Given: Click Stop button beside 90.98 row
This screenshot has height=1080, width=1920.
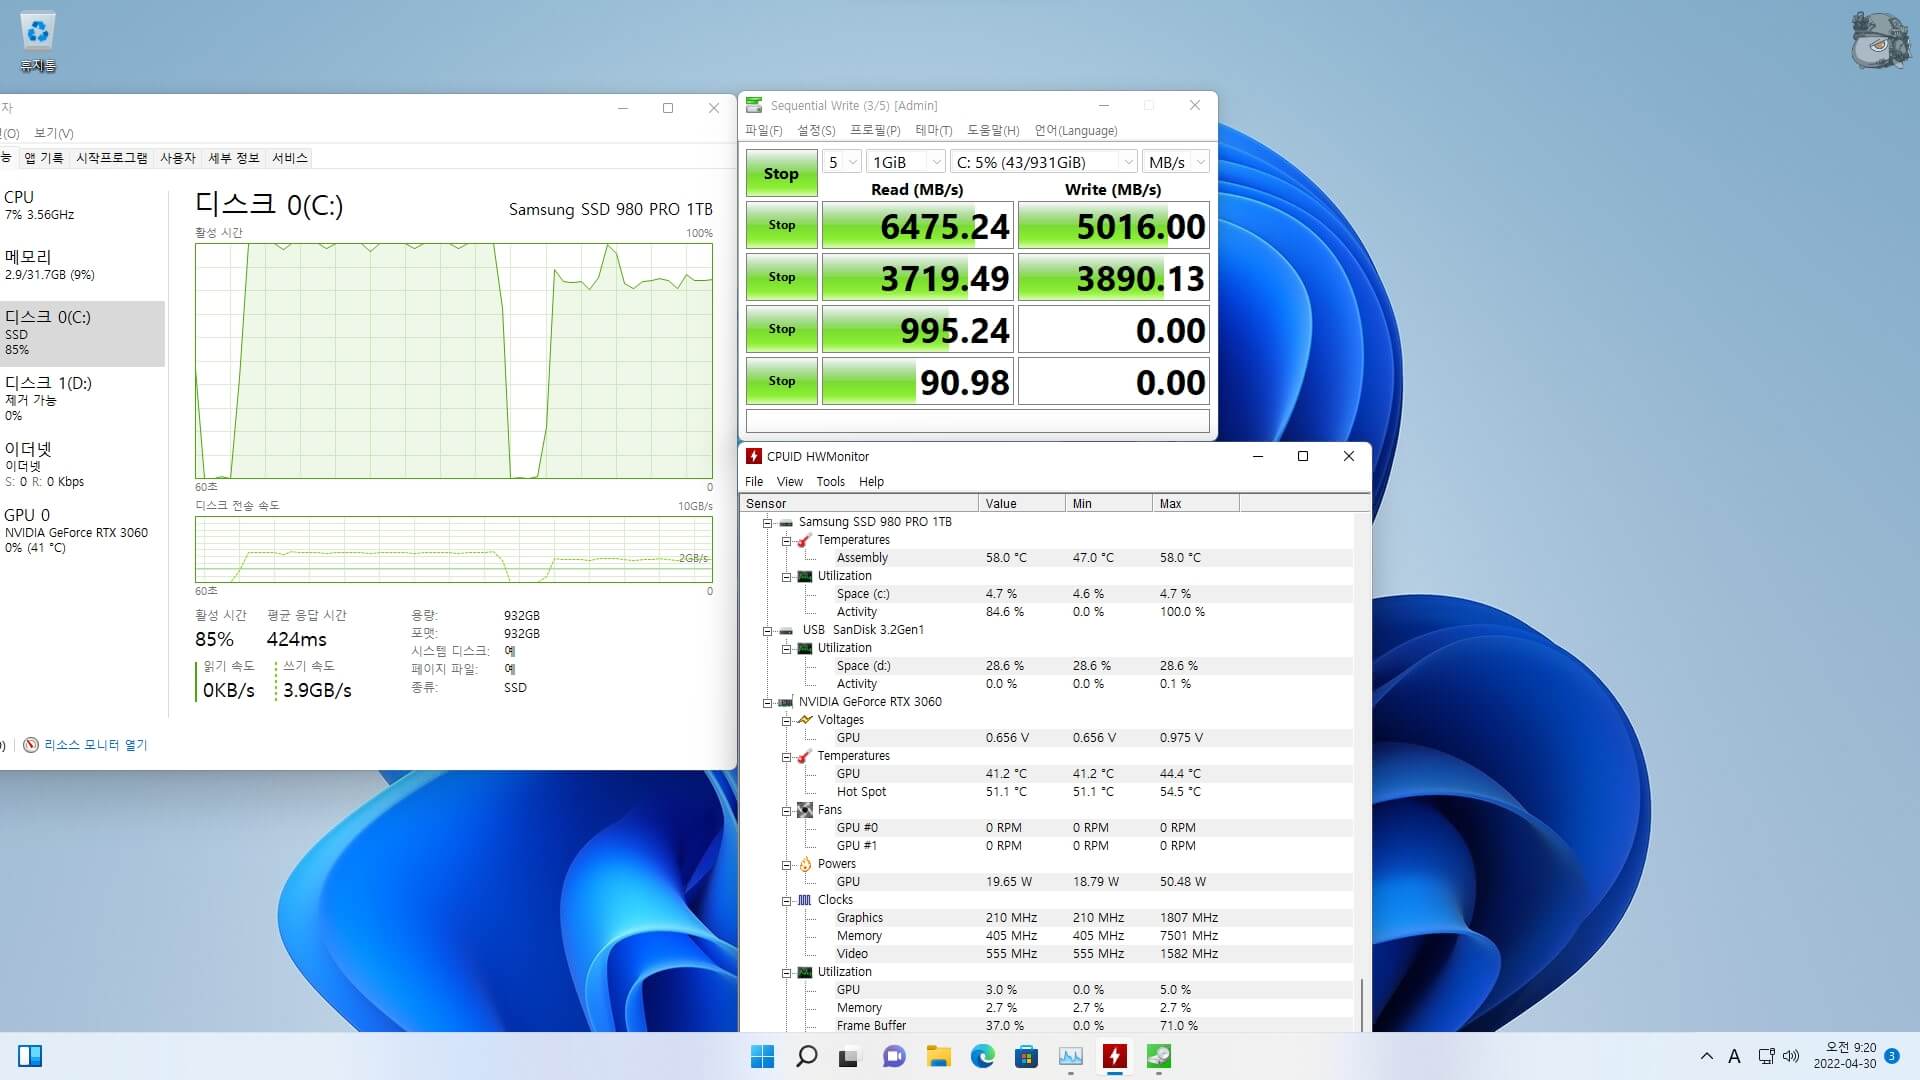Looking at the screenshot, I should [x=781, y=381].
